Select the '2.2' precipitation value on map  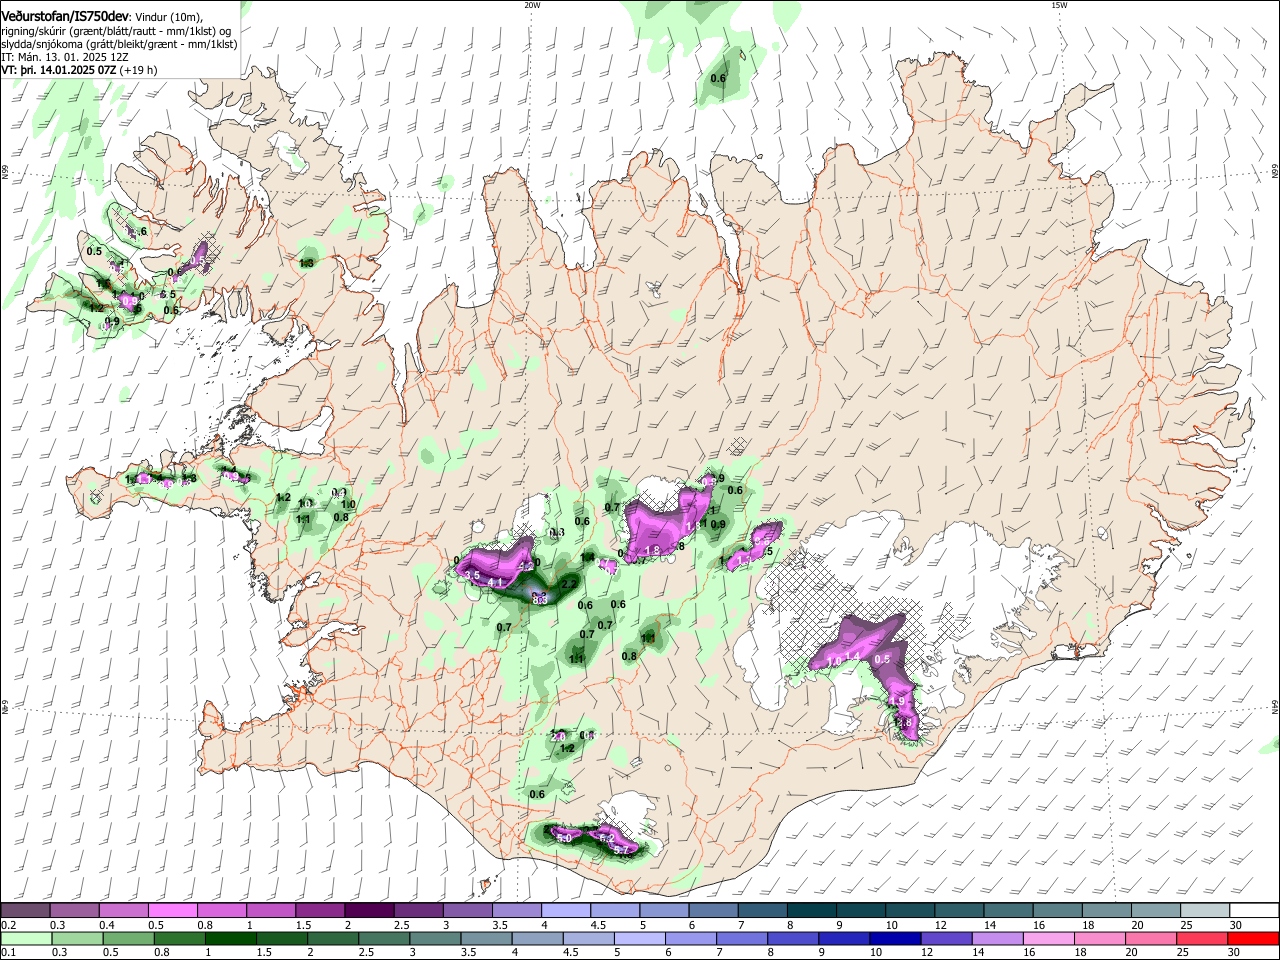569,584
